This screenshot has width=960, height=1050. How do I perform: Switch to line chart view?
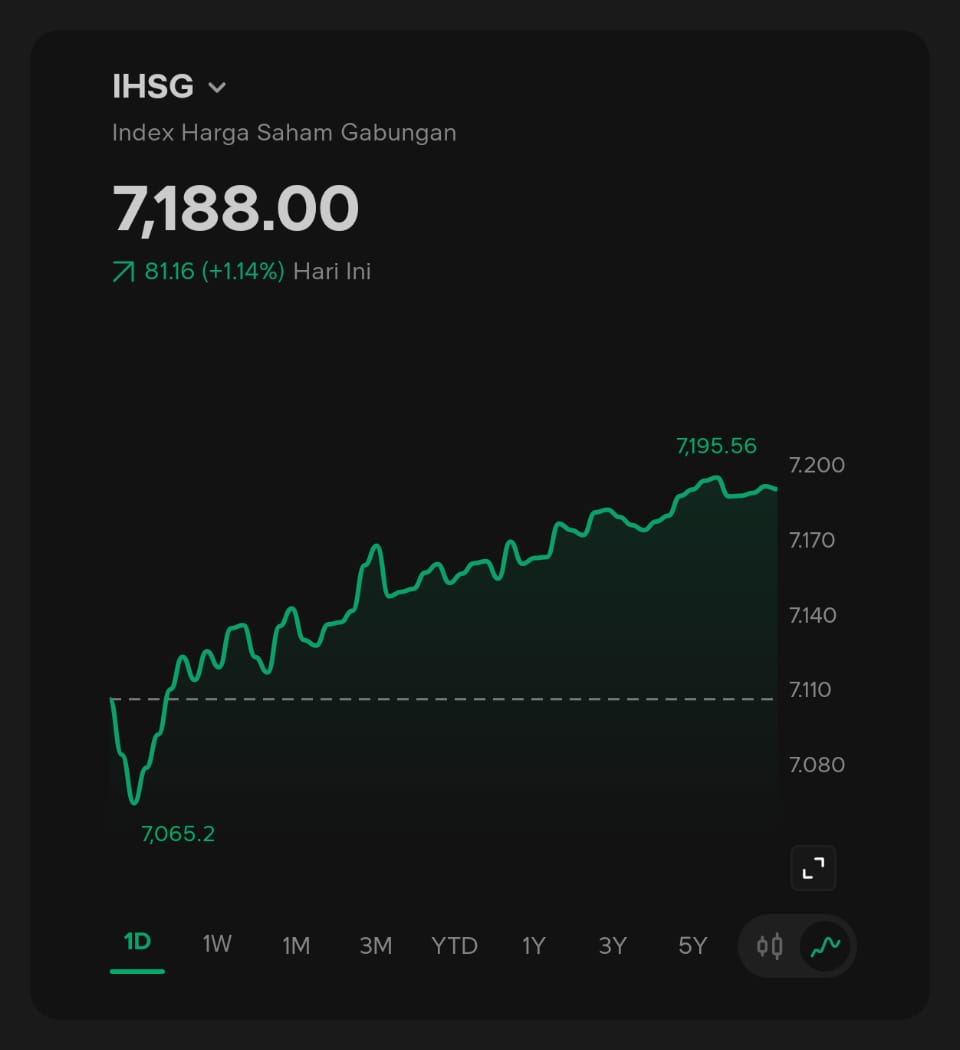tap(825, 946)
